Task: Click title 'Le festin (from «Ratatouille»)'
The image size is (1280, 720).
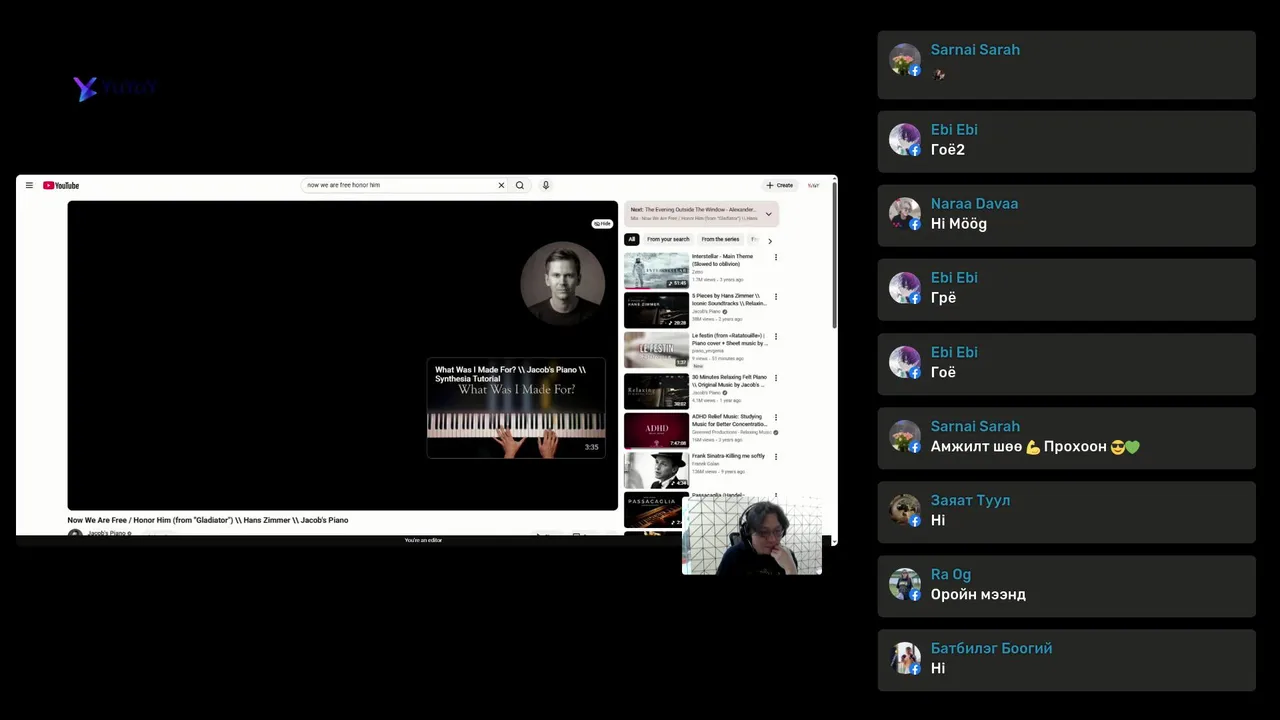Action: click(x=730, y=340)
